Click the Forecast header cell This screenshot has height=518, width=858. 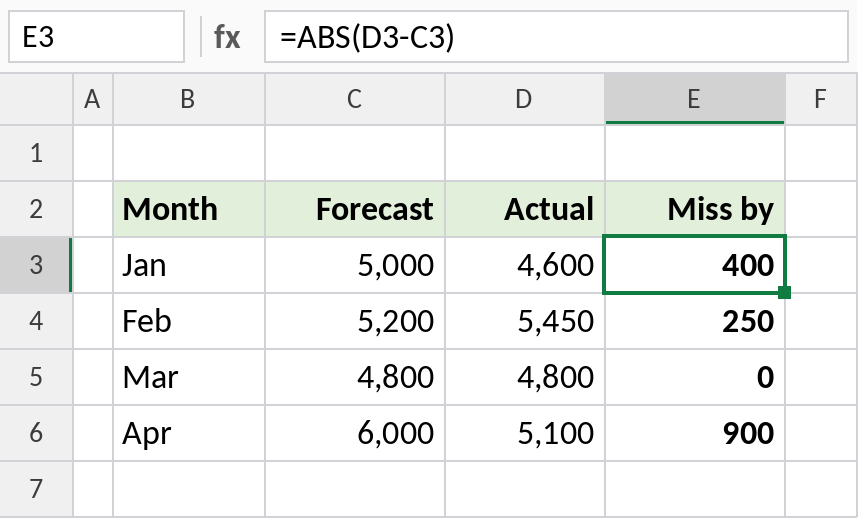(355, 209)
